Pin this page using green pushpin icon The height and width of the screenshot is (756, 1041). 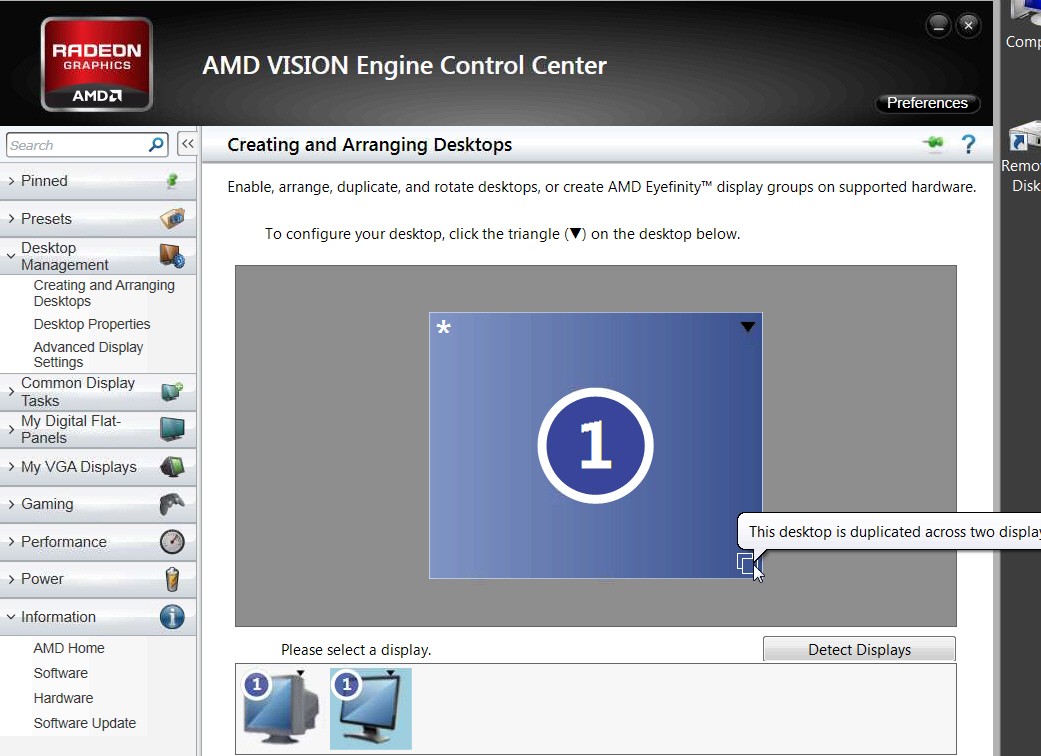point(933,143)
